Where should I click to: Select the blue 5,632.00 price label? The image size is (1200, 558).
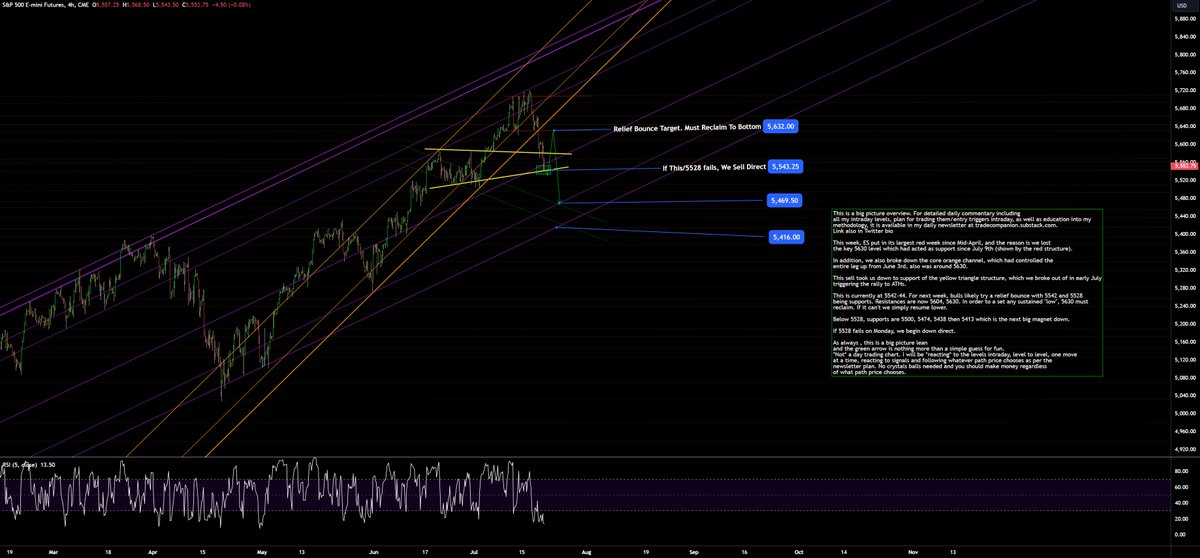(783, 127)
